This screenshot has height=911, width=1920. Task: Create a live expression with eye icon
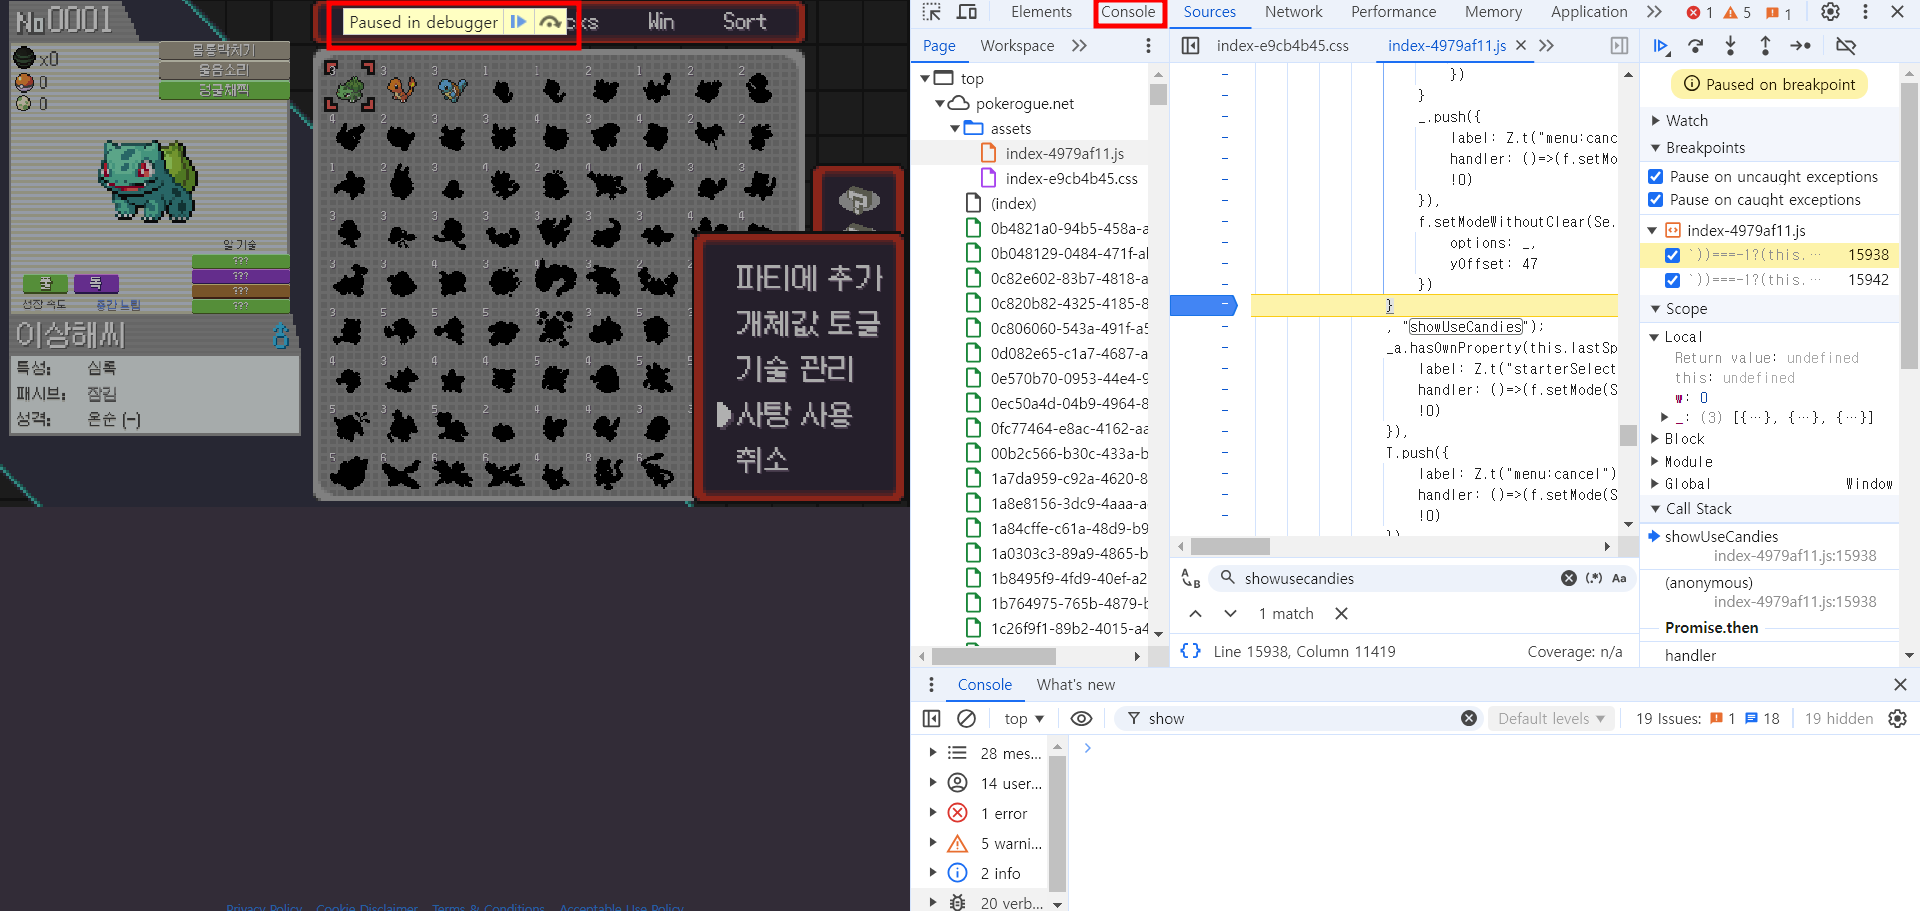(x=1081, y=719)
